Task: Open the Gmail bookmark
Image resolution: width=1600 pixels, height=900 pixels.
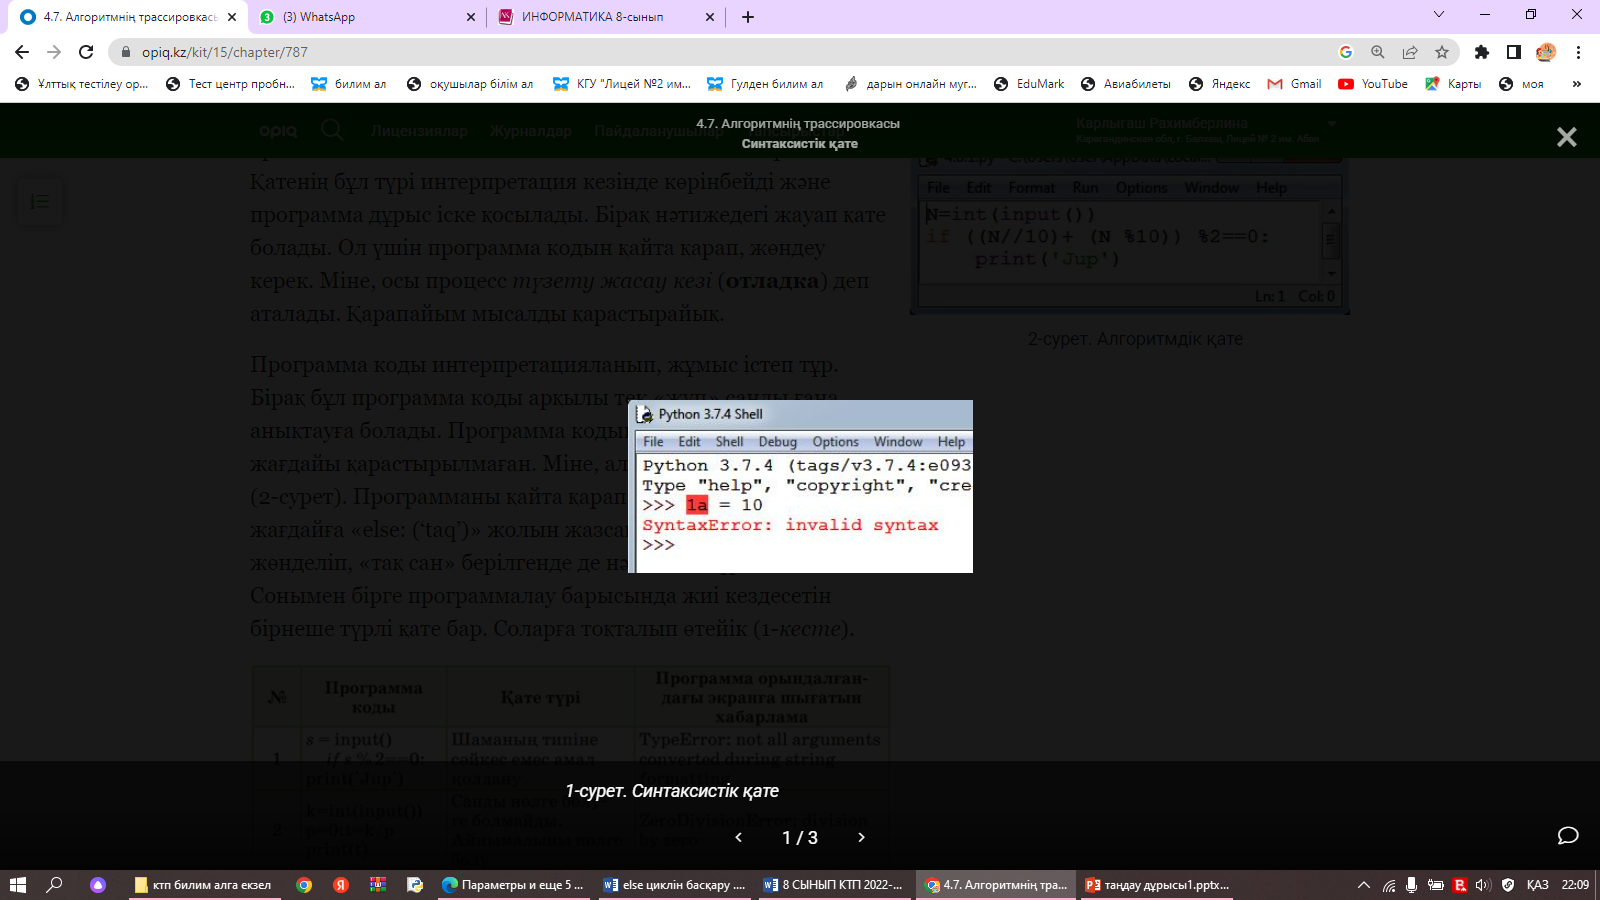Action: coord(1294,84)
